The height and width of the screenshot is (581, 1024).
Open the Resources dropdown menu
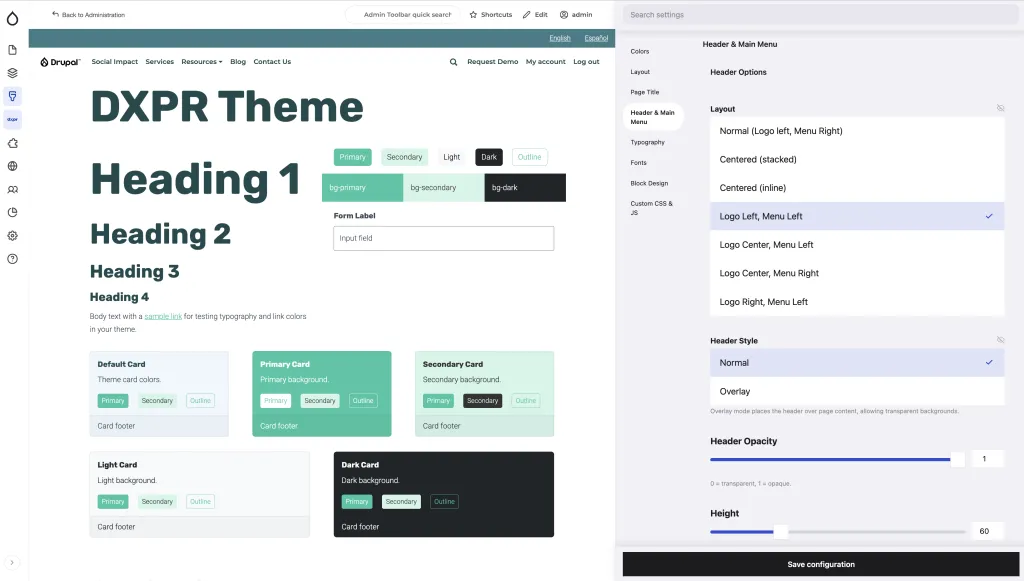point(202,61)
